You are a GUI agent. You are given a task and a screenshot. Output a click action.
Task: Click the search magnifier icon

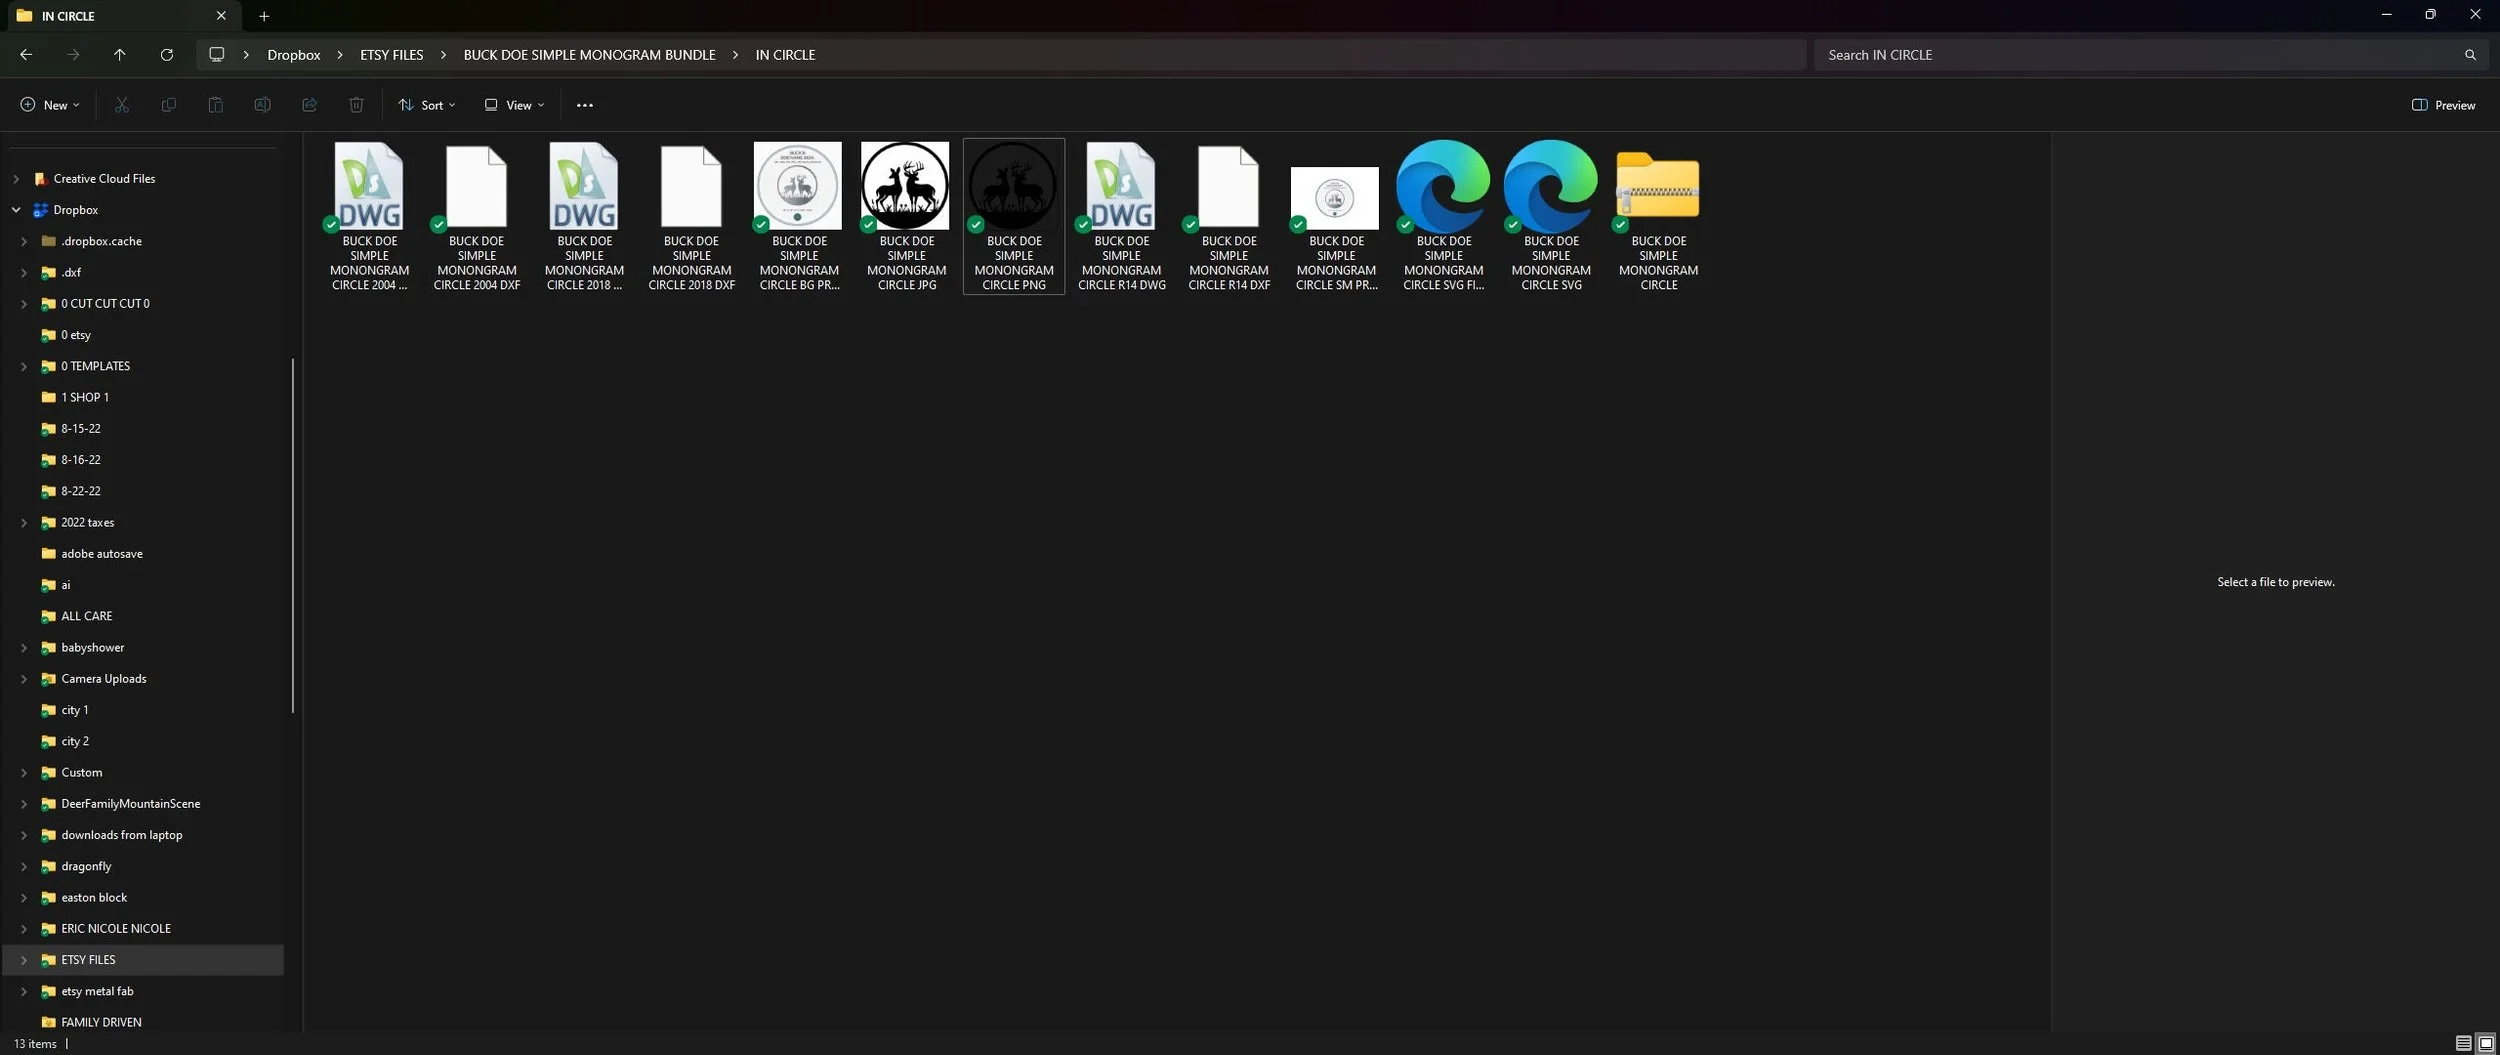pos(2470,55)
